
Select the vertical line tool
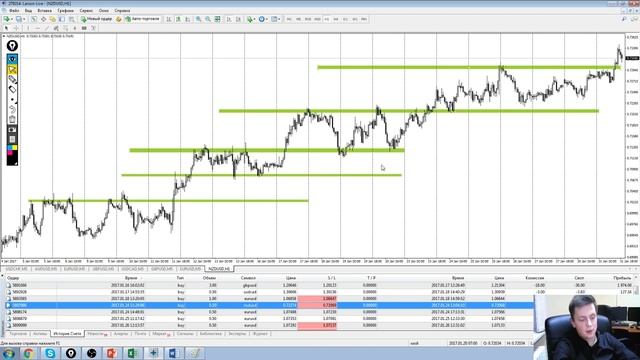pyautogui.click(x=28, y=28)
